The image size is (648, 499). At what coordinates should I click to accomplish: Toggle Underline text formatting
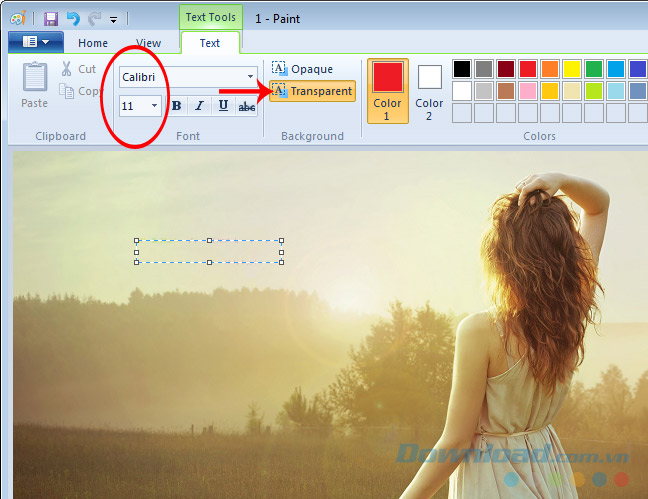tap(223, 106)
